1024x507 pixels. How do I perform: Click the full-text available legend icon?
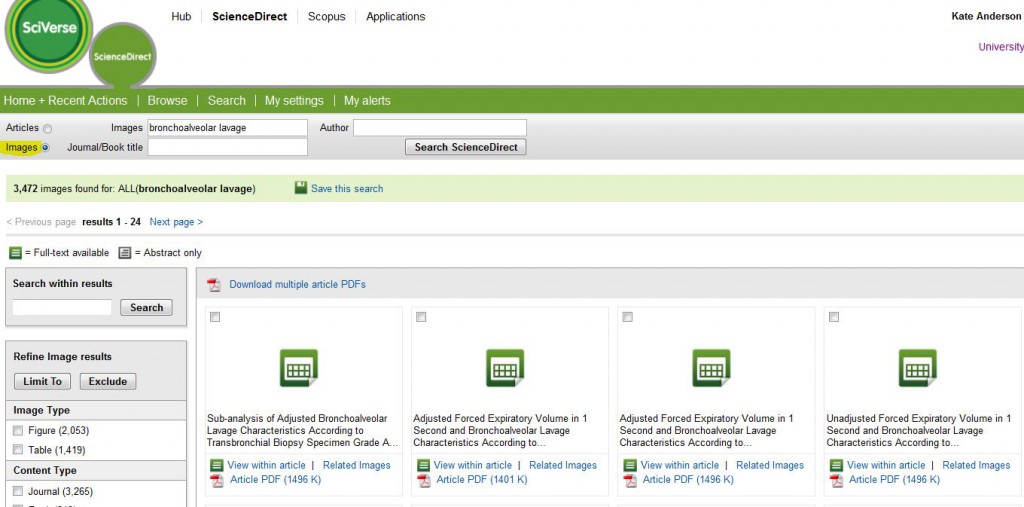15,253
